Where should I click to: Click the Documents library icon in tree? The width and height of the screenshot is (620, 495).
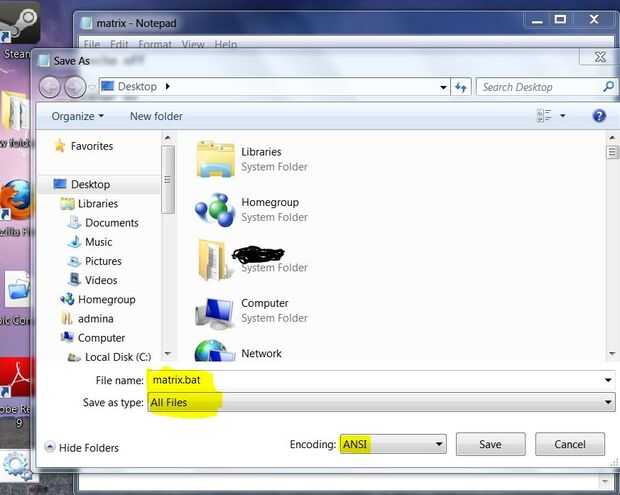pyautogui.click(x=74, y=222)
